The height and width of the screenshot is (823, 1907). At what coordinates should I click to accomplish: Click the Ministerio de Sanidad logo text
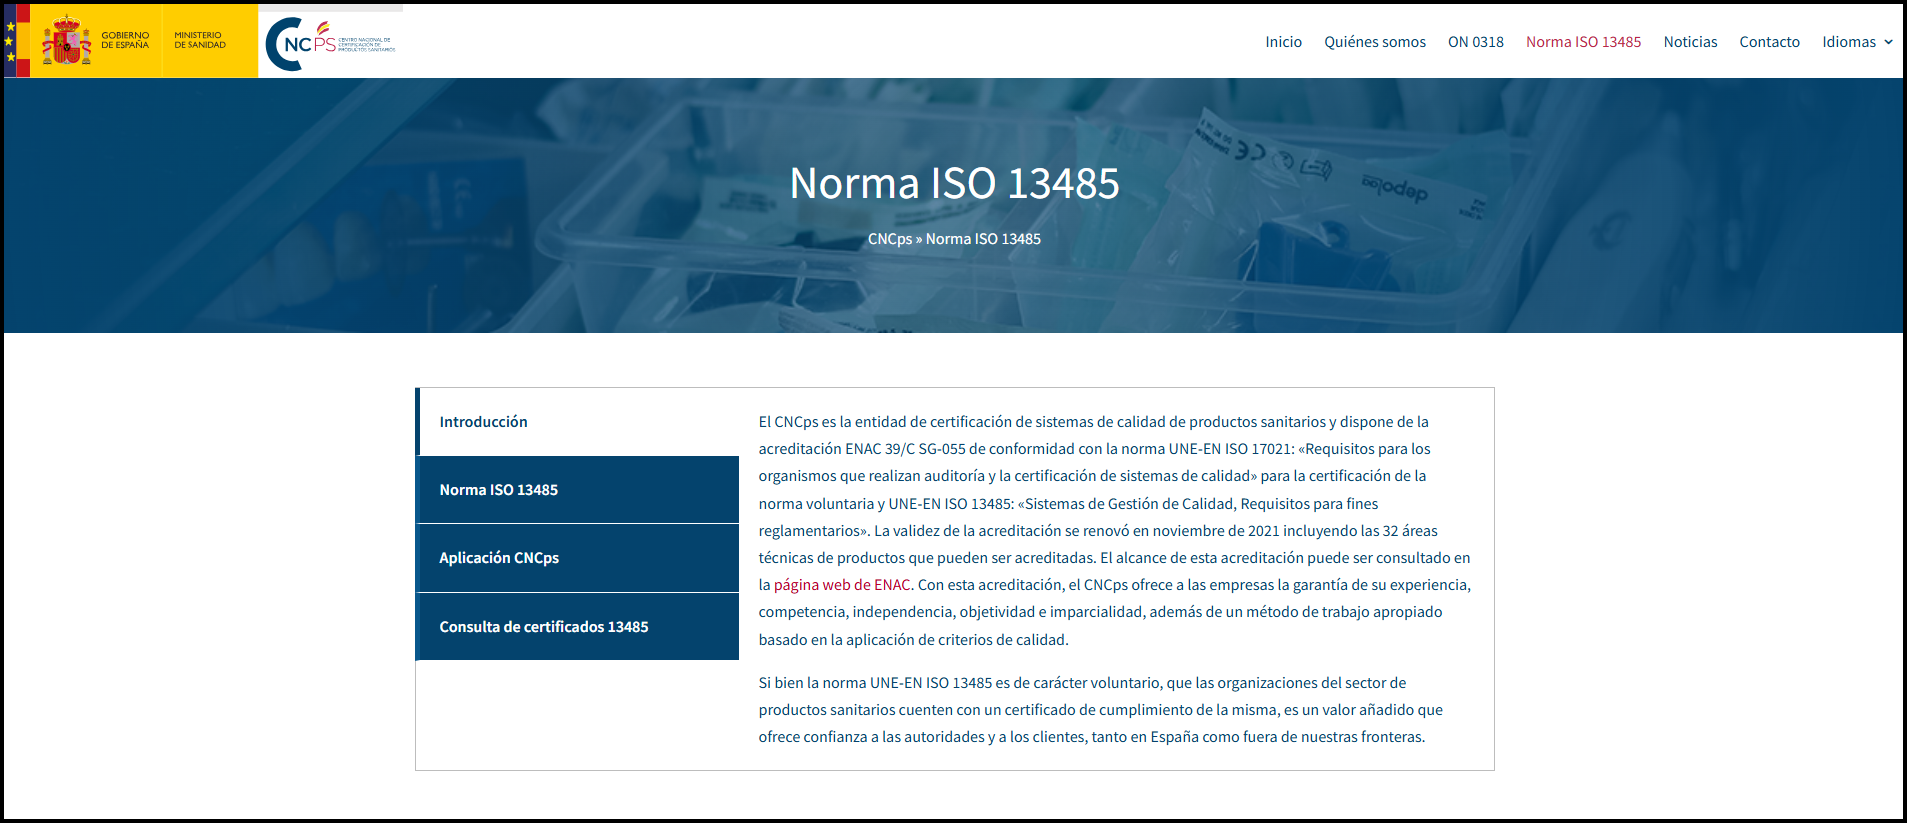click(x=200, y=40)
